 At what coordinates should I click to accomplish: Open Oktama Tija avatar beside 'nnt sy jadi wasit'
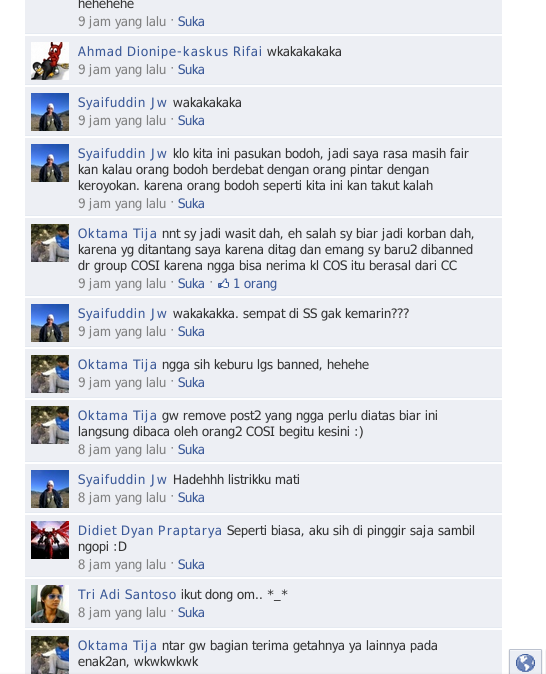tap(50, 243)
